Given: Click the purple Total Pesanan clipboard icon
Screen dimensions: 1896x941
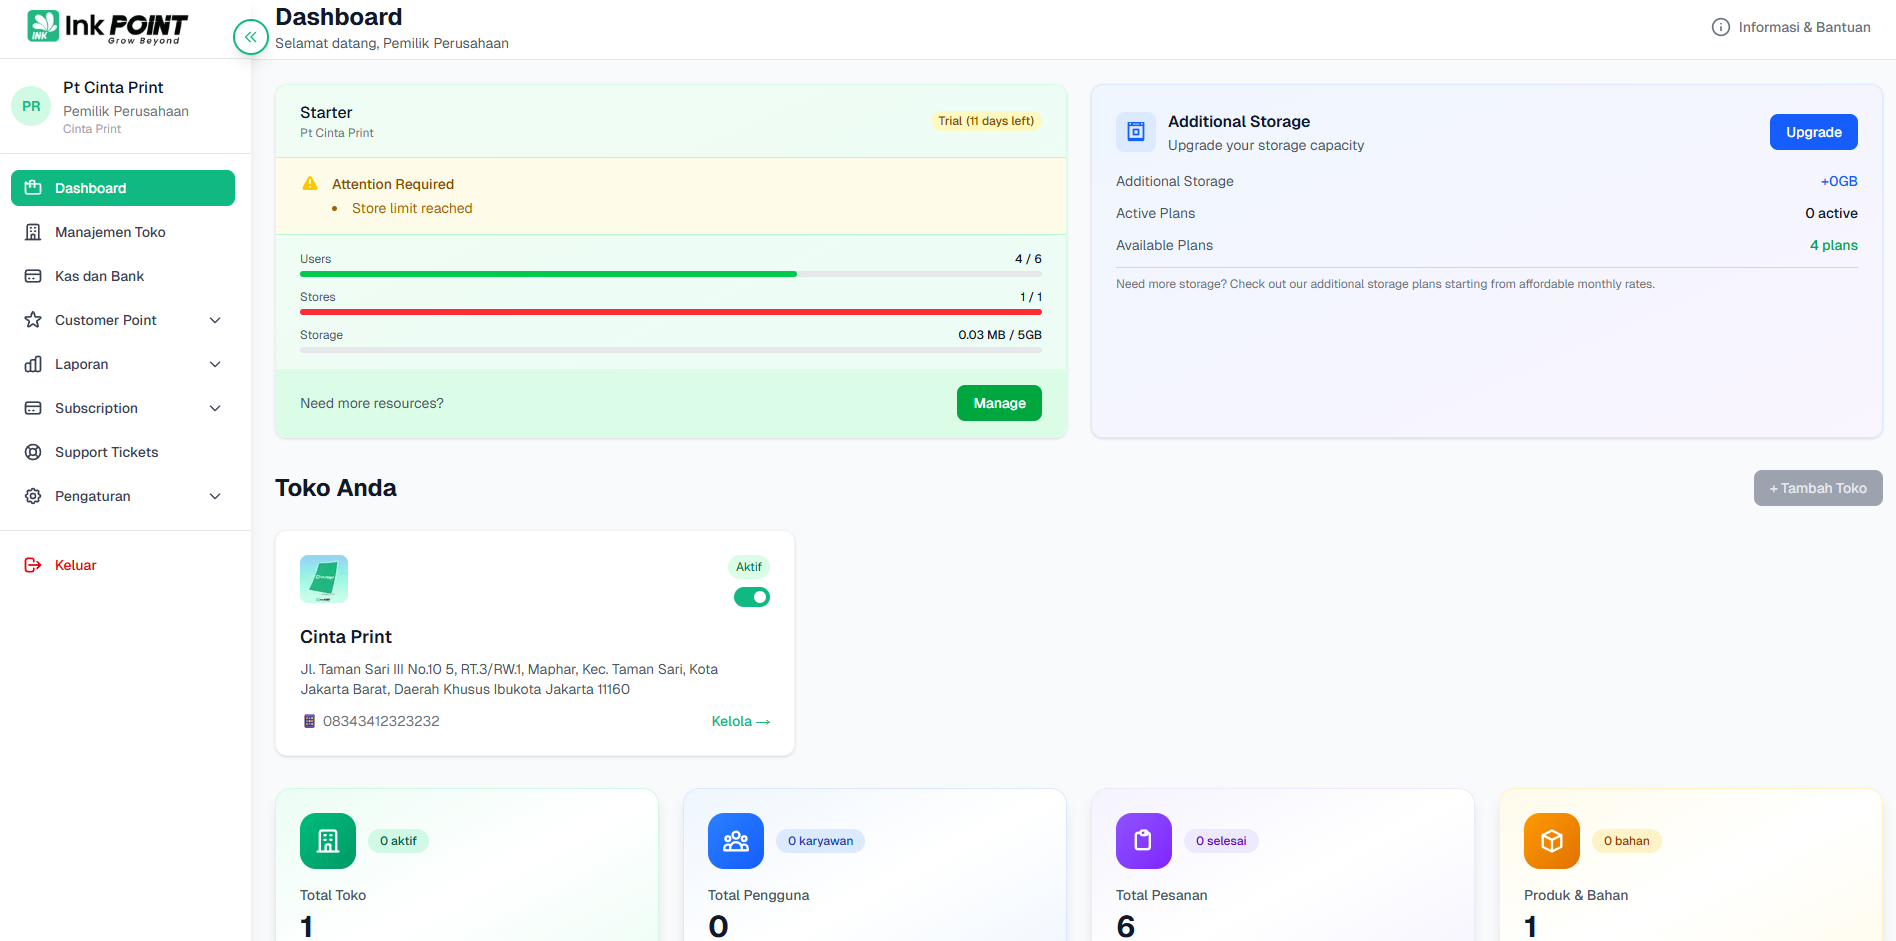Looking at the screenshot, I should tap(1143, 841).
